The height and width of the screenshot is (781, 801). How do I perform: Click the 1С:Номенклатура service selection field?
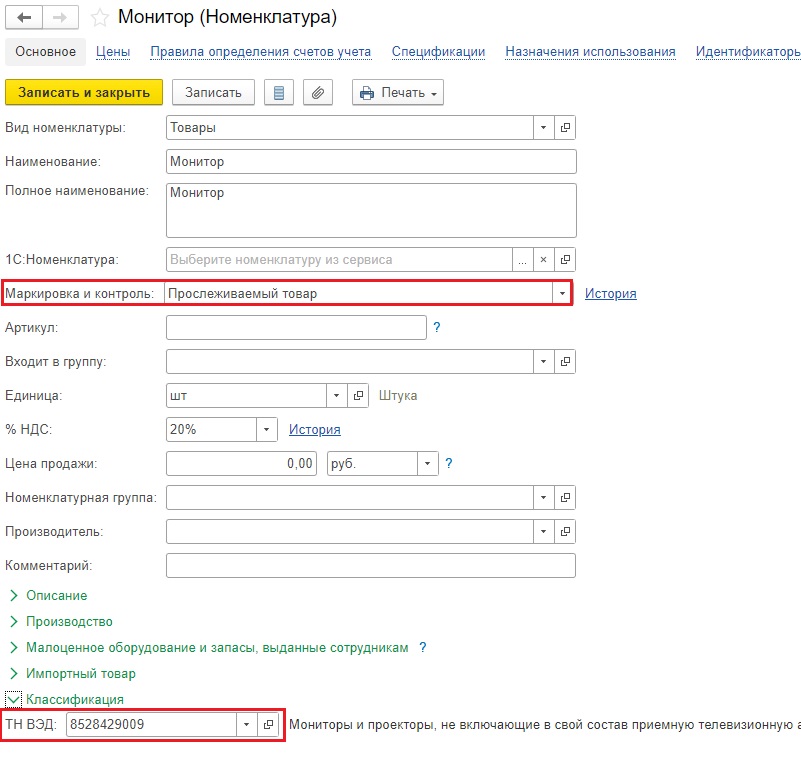tap(339, 259)
